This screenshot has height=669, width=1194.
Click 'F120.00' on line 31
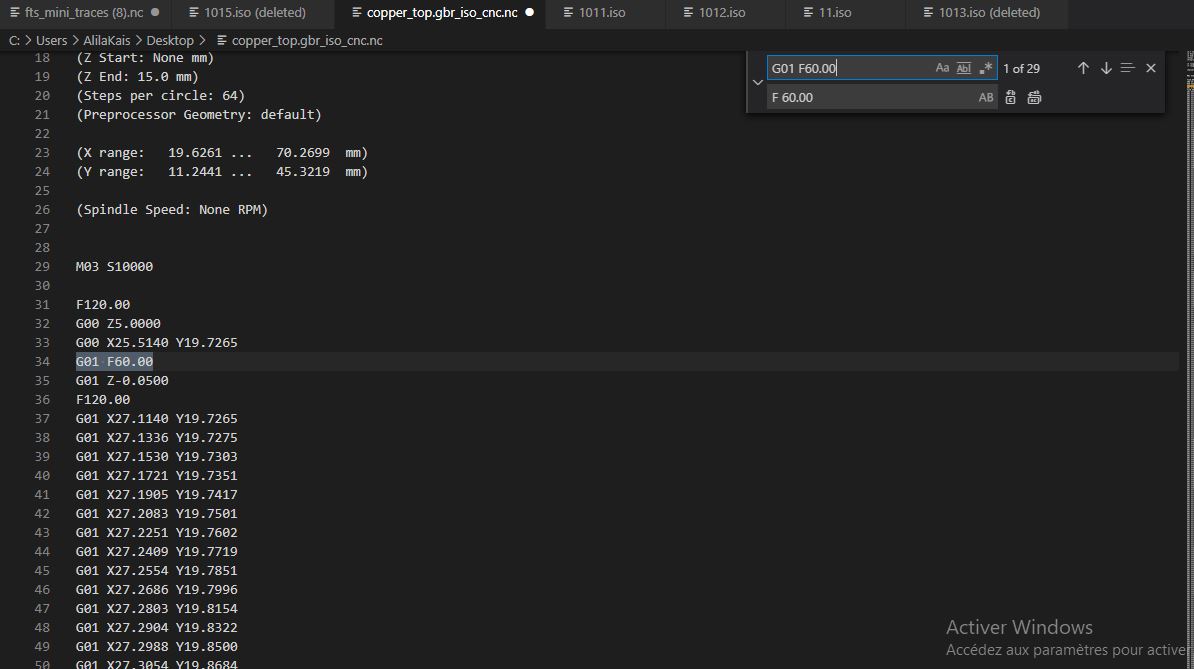coord(103,304)
